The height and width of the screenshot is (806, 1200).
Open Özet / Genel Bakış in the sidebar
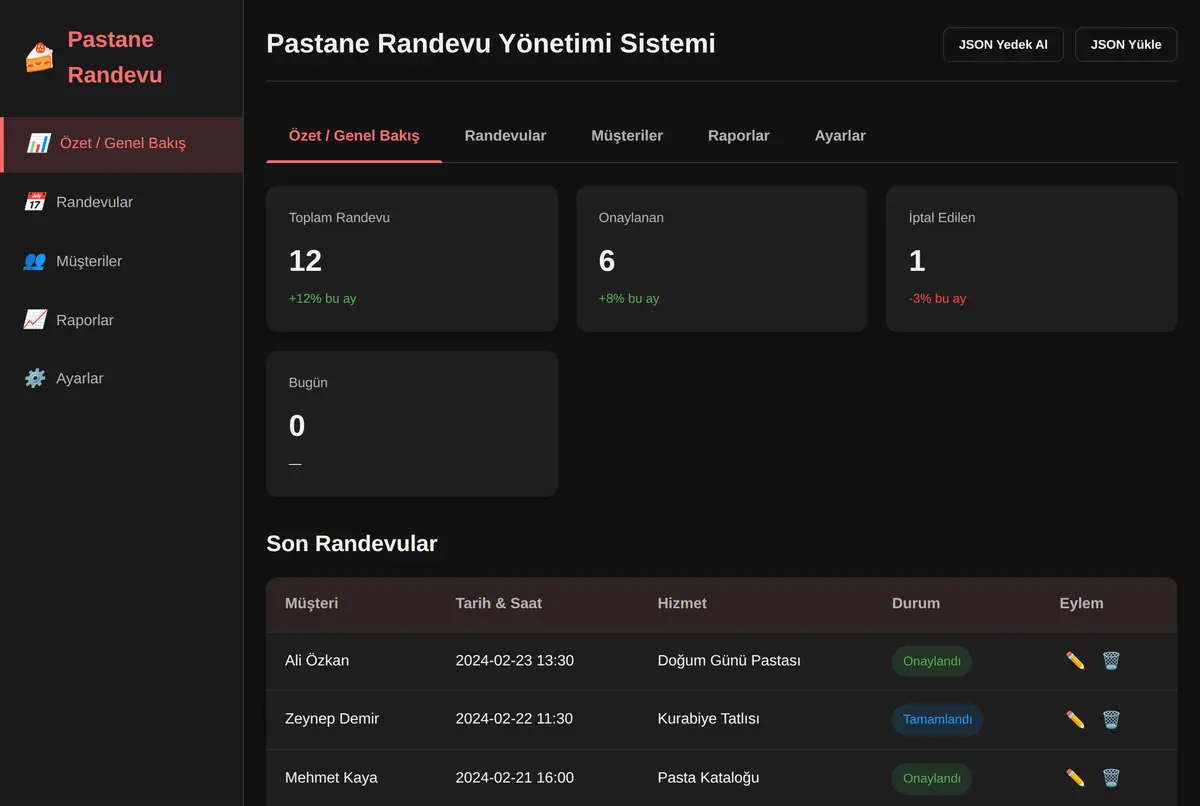coord(121,144)
